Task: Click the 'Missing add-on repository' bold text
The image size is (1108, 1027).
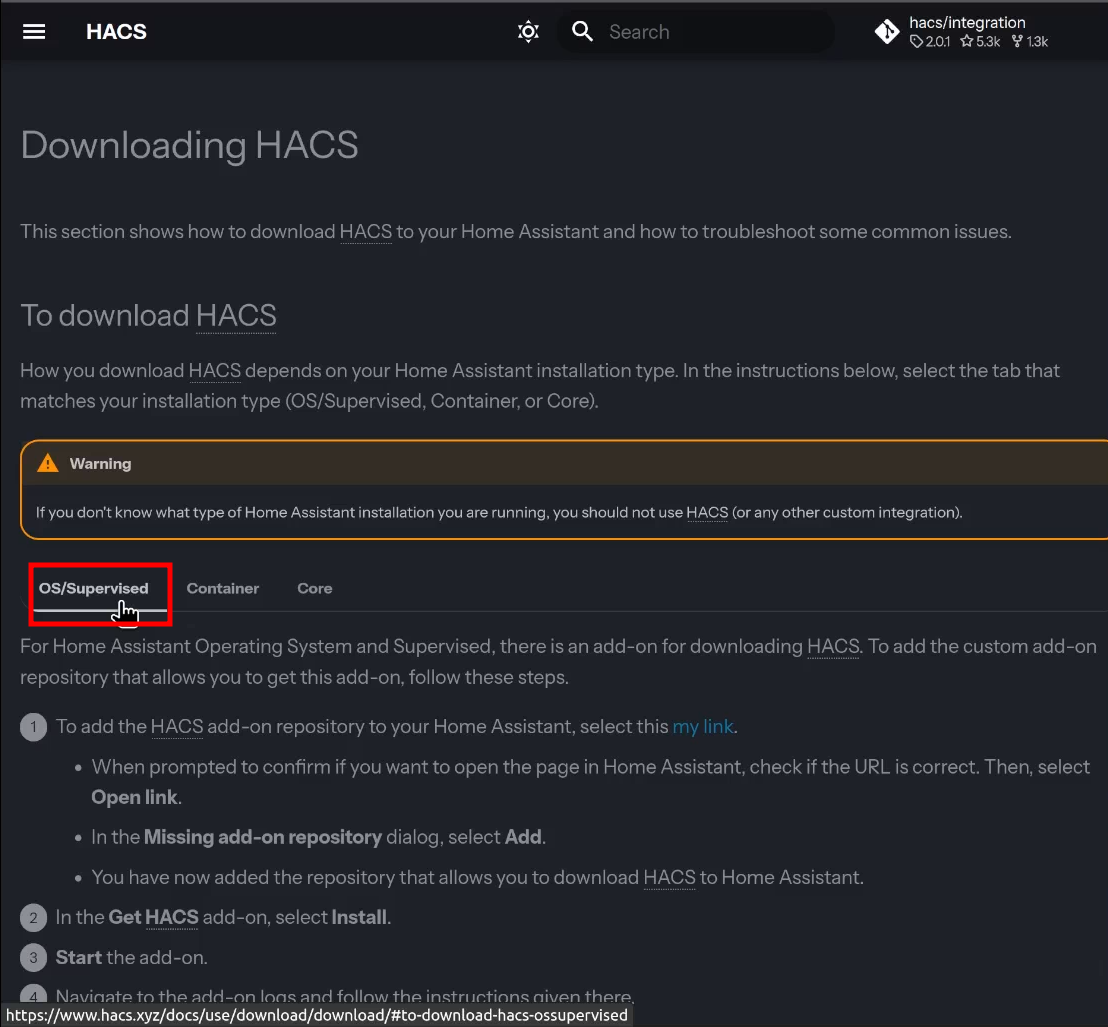Action: pyautogui.click(x=263, y=838)
